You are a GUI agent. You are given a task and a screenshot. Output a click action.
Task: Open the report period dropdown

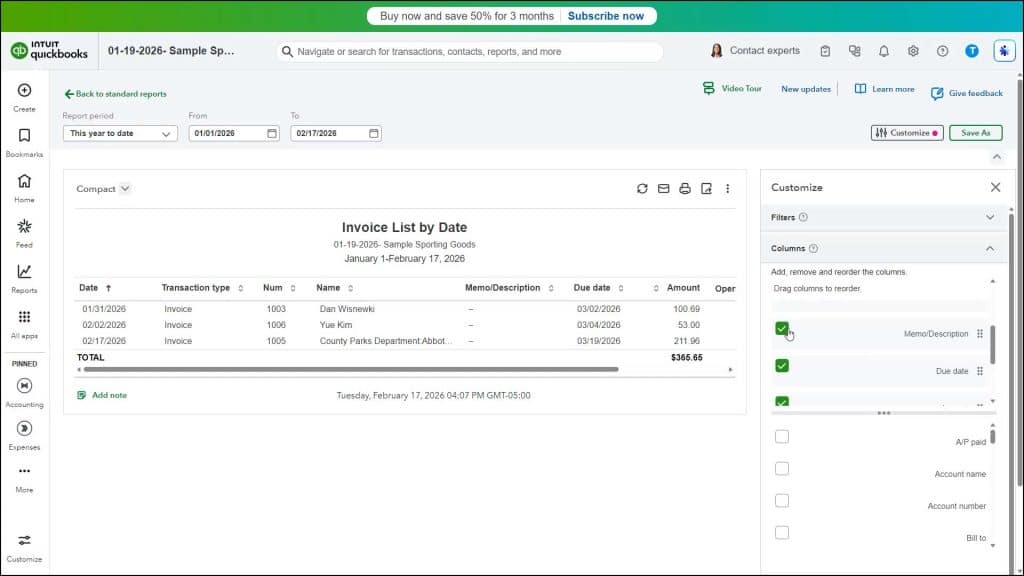click(119, 132)
